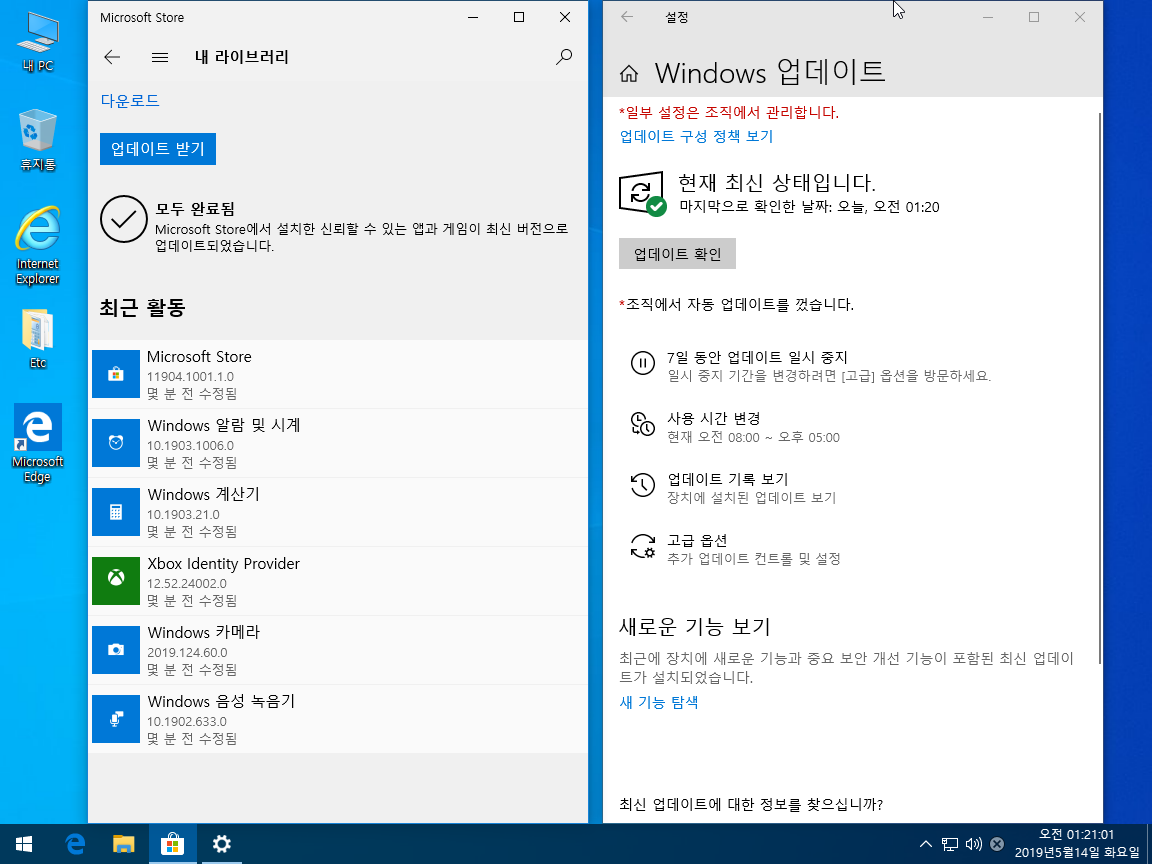Open the Microsoft Store hamburger menu

[159, 57]
